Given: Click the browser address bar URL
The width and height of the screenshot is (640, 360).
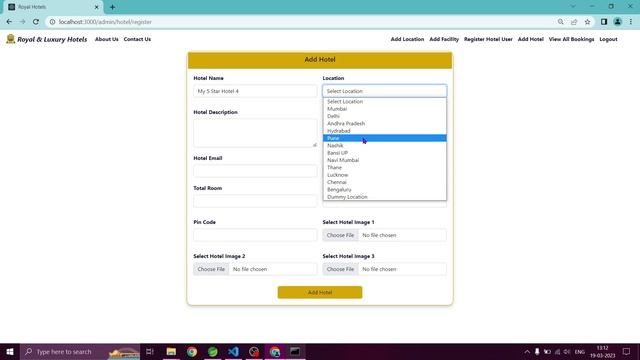Looking at the screenshot, I should (x=105, y=22).
